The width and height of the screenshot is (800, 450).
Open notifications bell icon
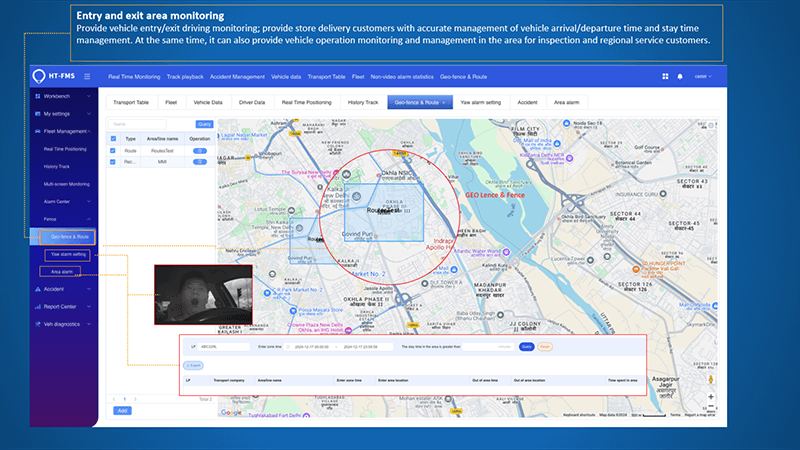pyautogui.click(x=680, y=77)
